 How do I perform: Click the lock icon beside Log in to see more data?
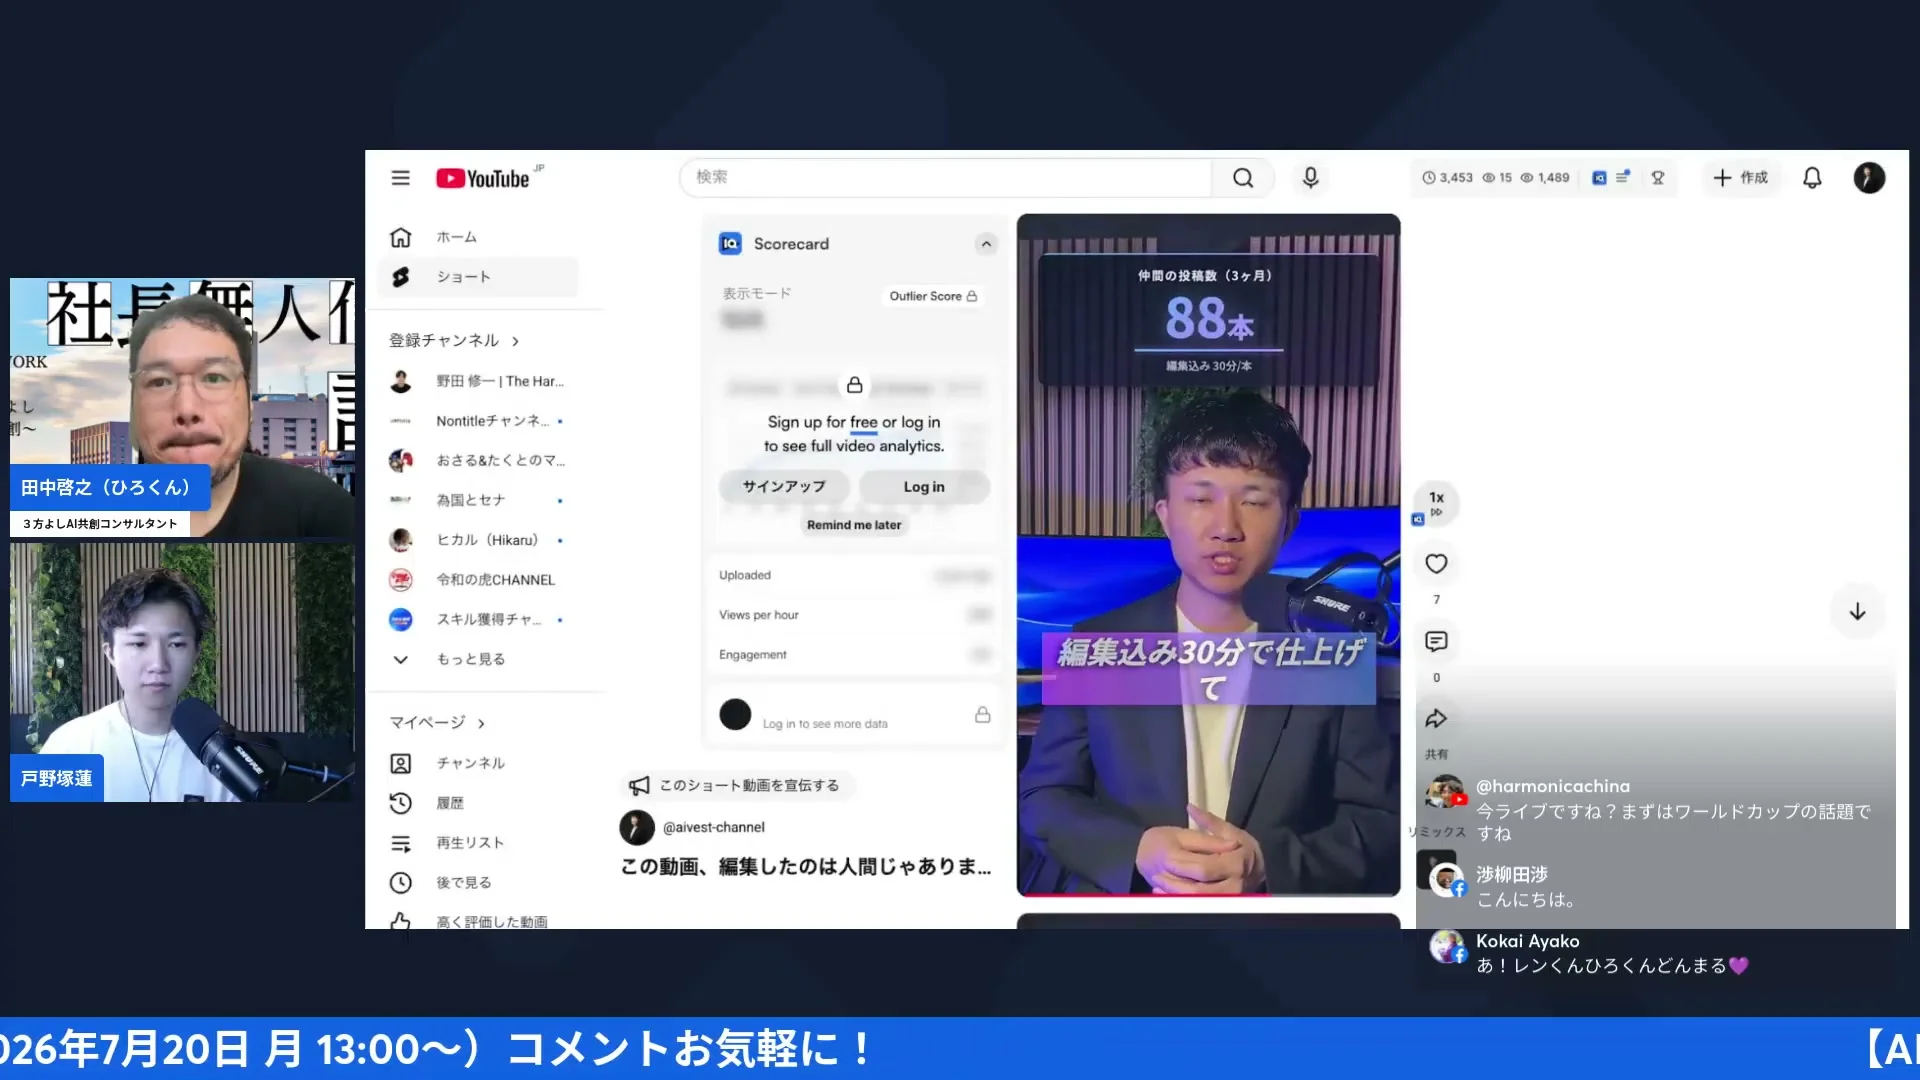click(x=982, y=715)
